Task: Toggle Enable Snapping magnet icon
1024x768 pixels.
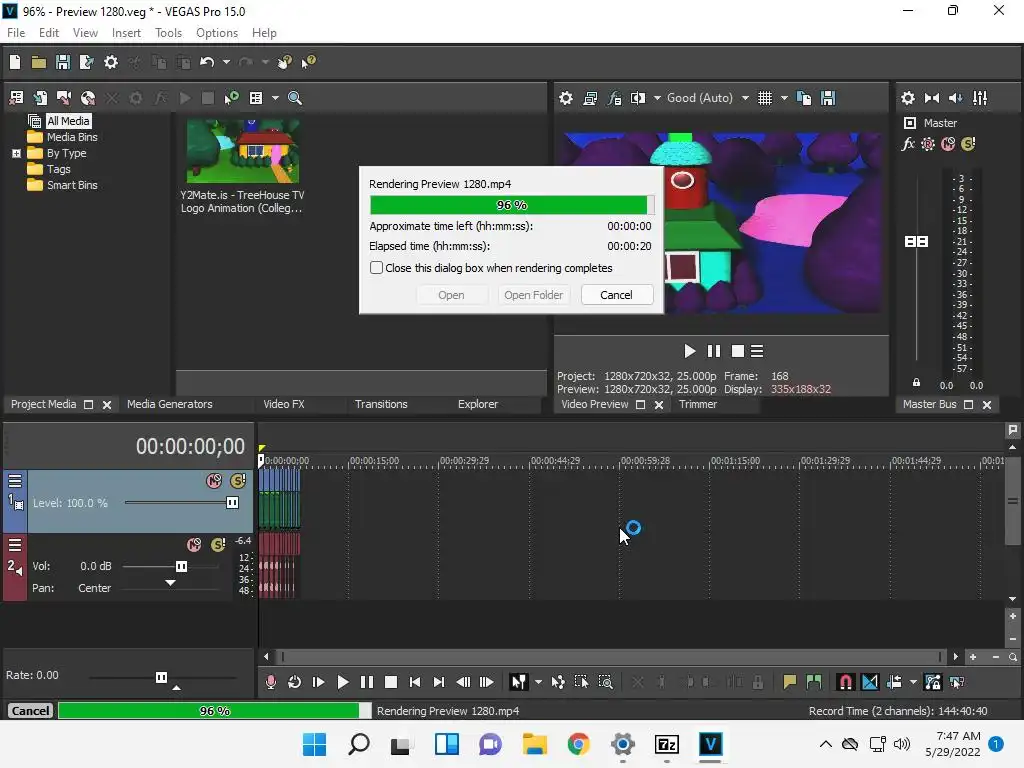Action: coord(845,682)
